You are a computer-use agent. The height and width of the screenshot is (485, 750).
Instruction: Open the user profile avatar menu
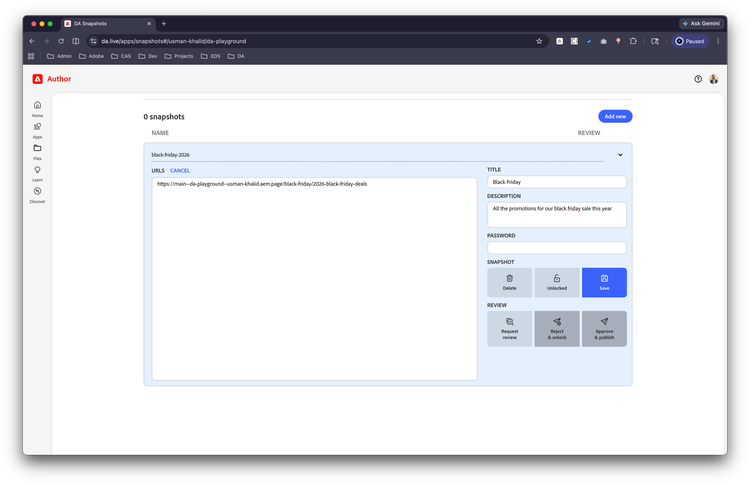tap(713, 79)
